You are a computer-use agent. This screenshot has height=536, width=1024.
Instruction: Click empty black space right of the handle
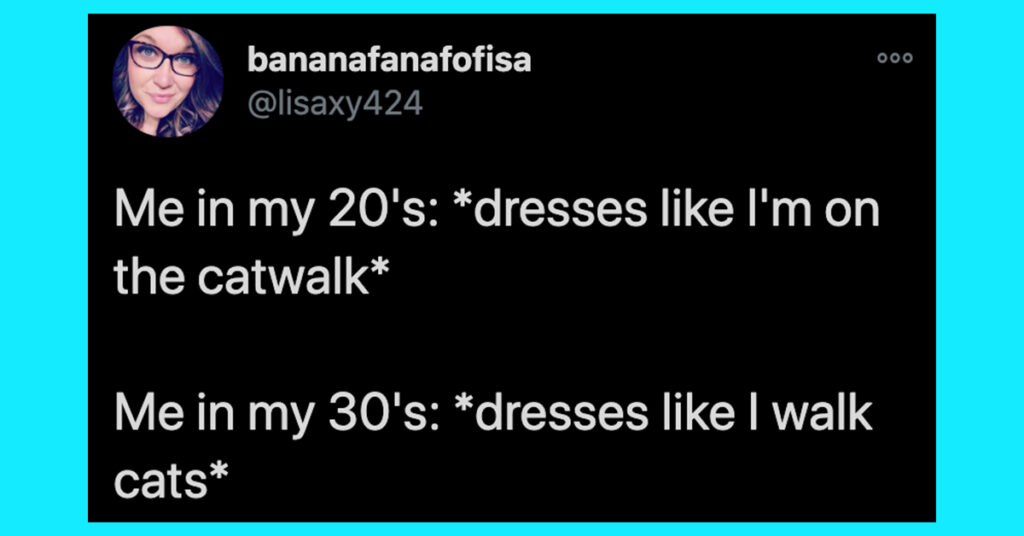650,103
